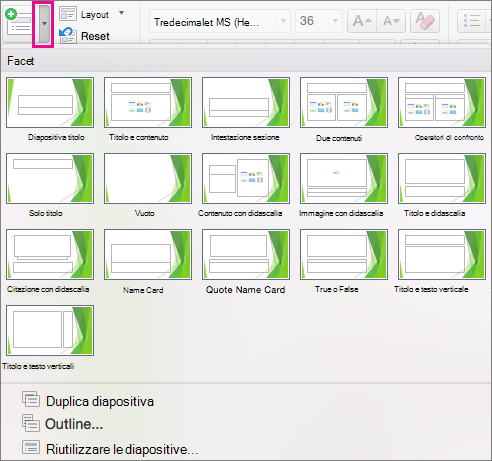Select the Quote Name Card layout
This screenshot has height=461, width=492.
click(x=246, y=255)
